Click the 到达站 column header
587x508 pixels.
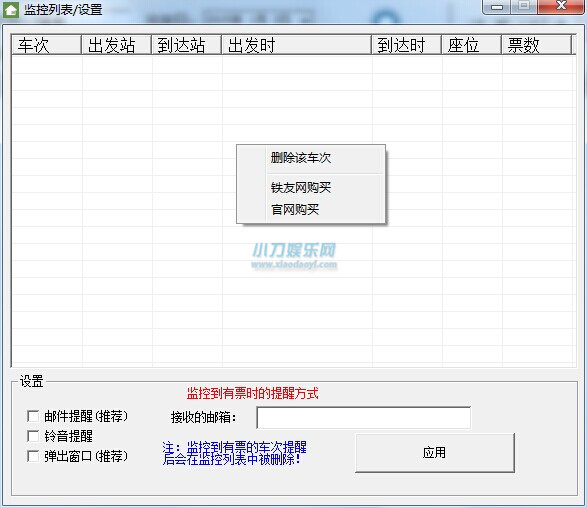click(x=186, y=45)
